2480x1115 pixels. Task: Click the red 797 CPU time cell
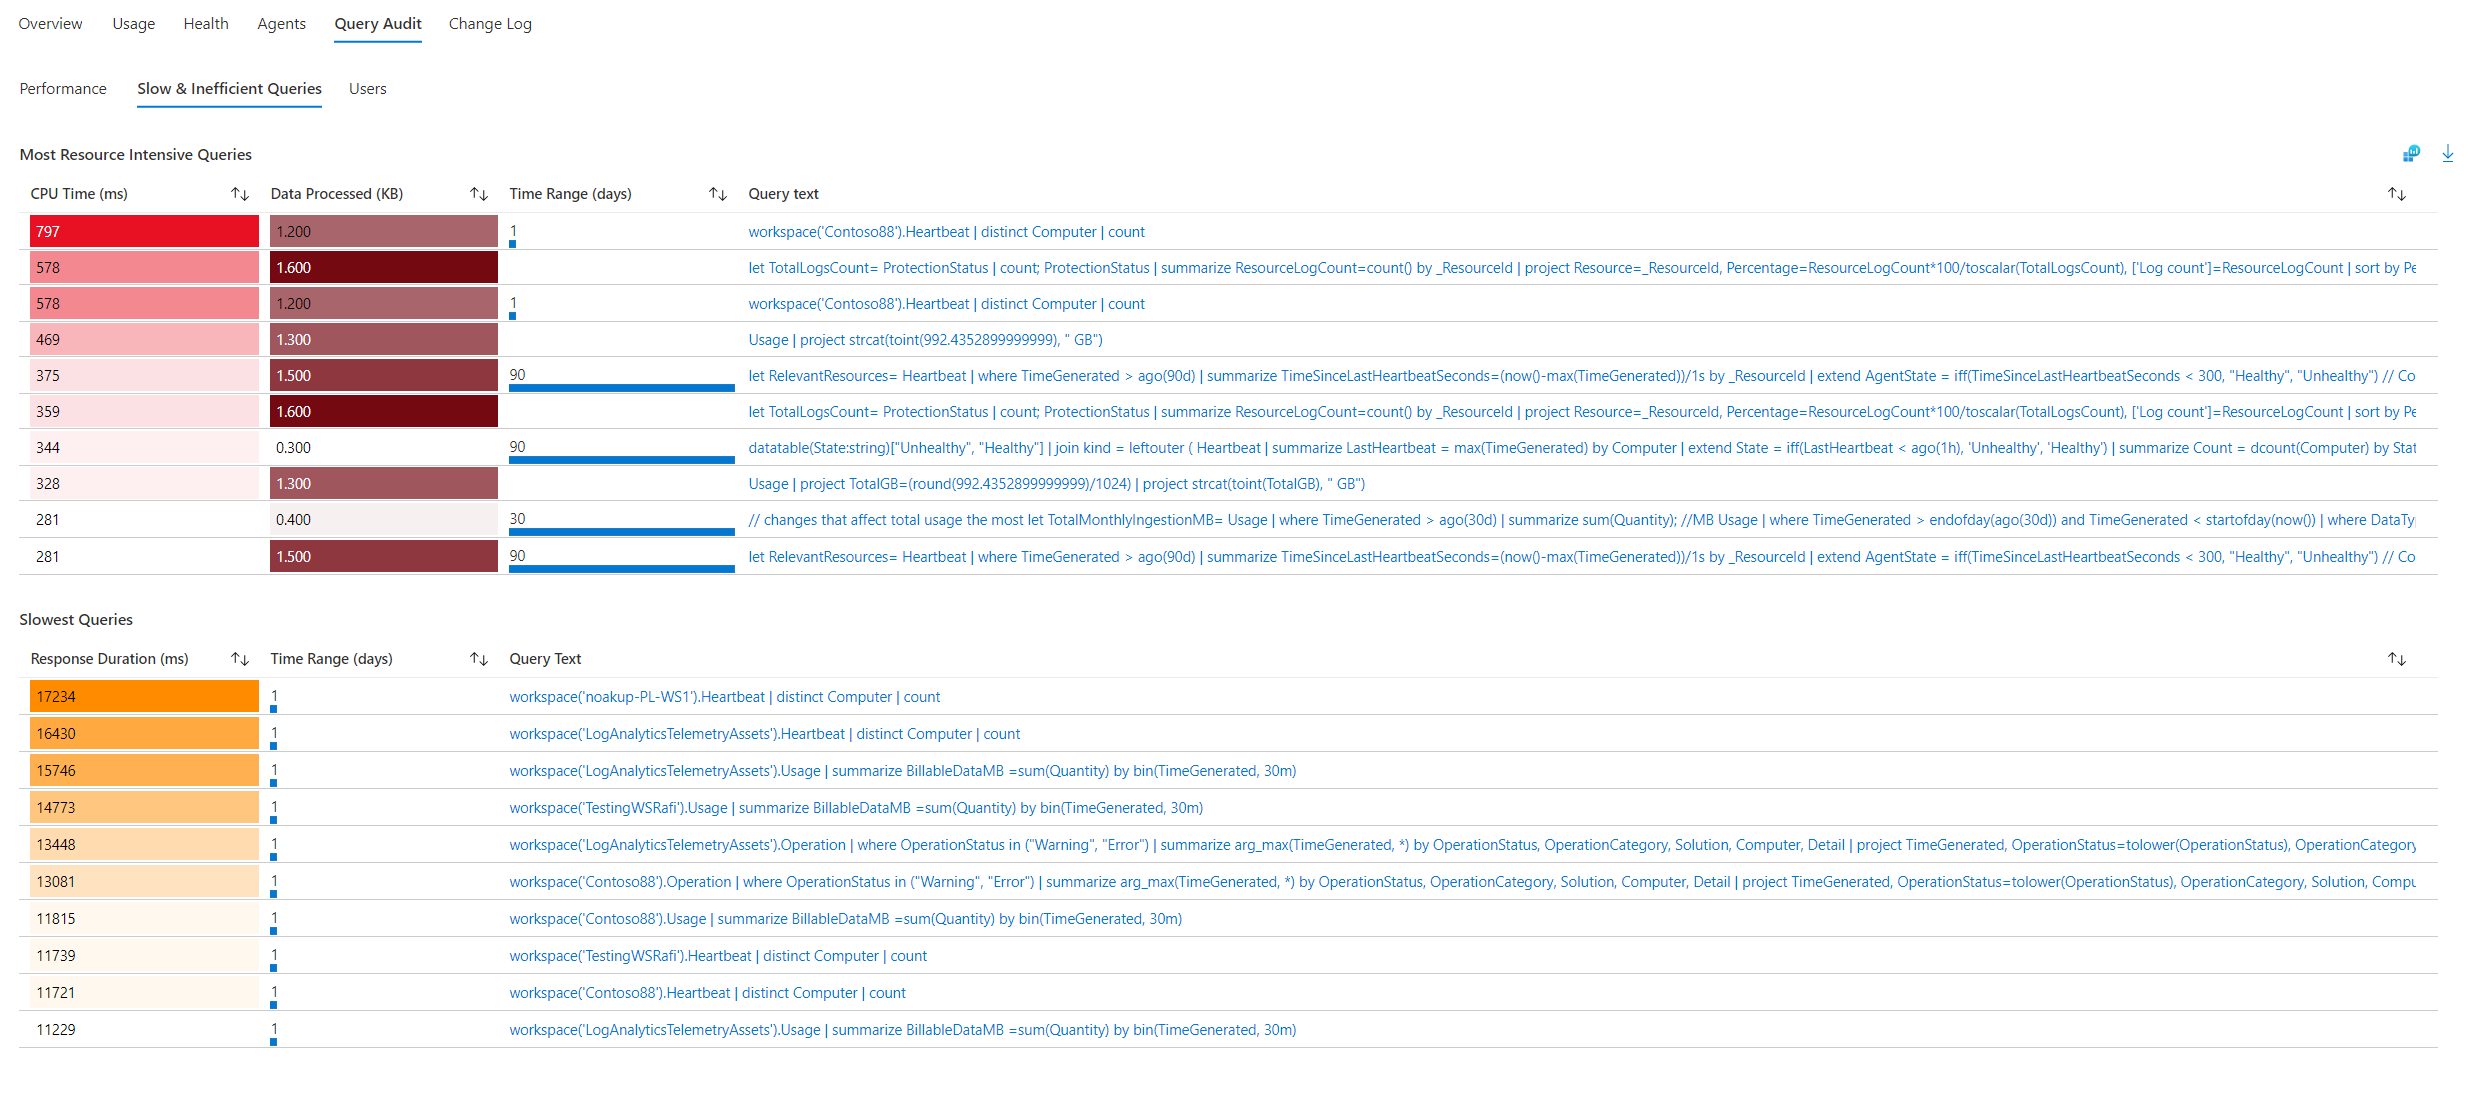tap(144, 232)
